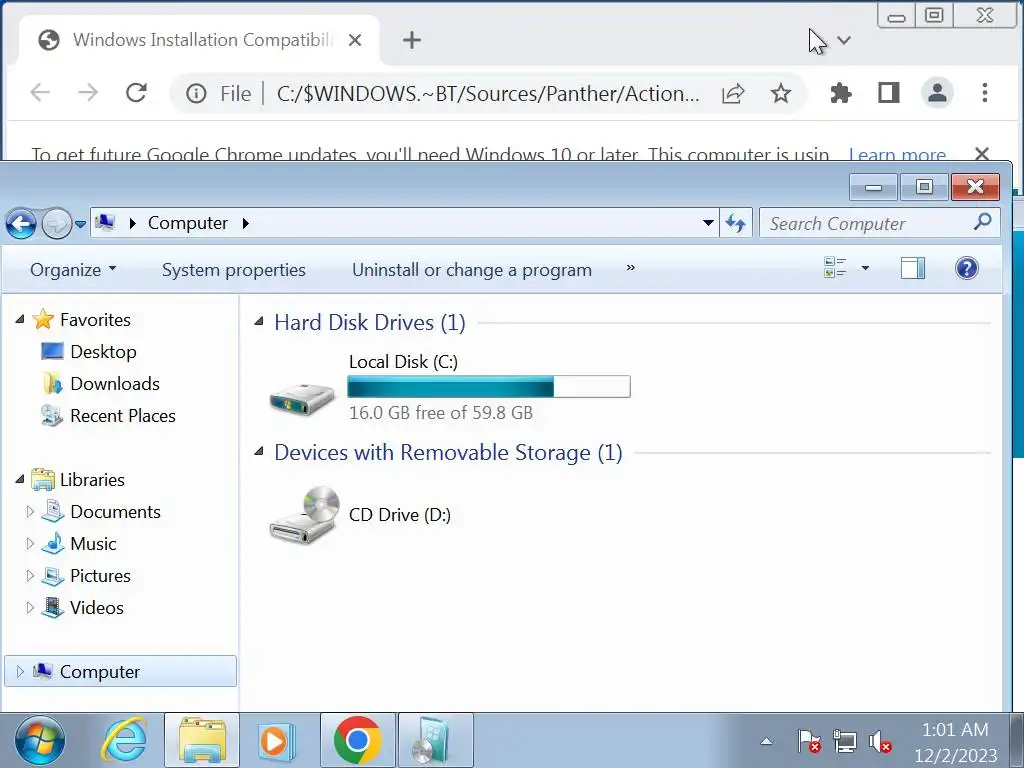Click Explorer's refresh button
Screen dimensions: 1024x768
coord(736,223)
